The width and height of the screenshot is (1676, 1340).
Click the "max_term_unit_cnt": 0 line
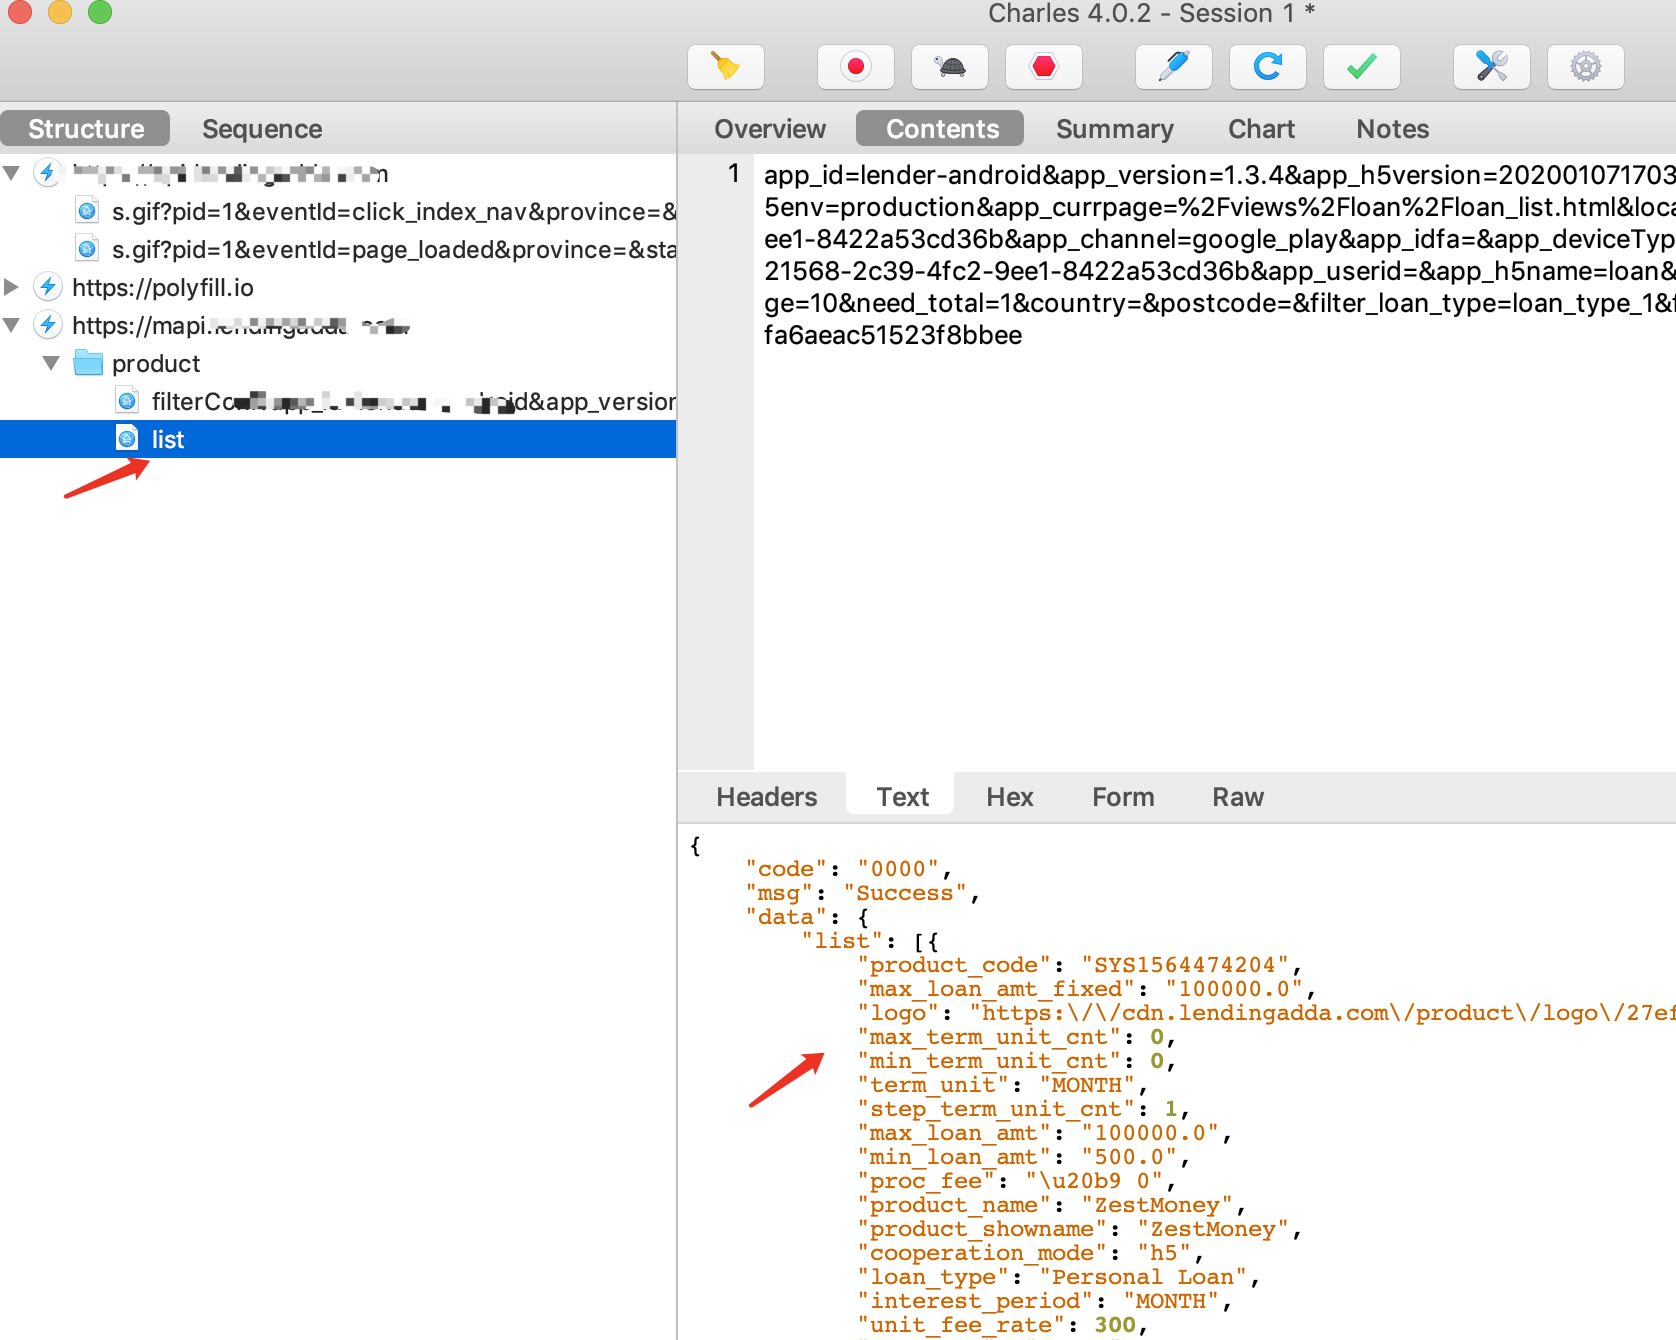(x=1016, y=1037)
